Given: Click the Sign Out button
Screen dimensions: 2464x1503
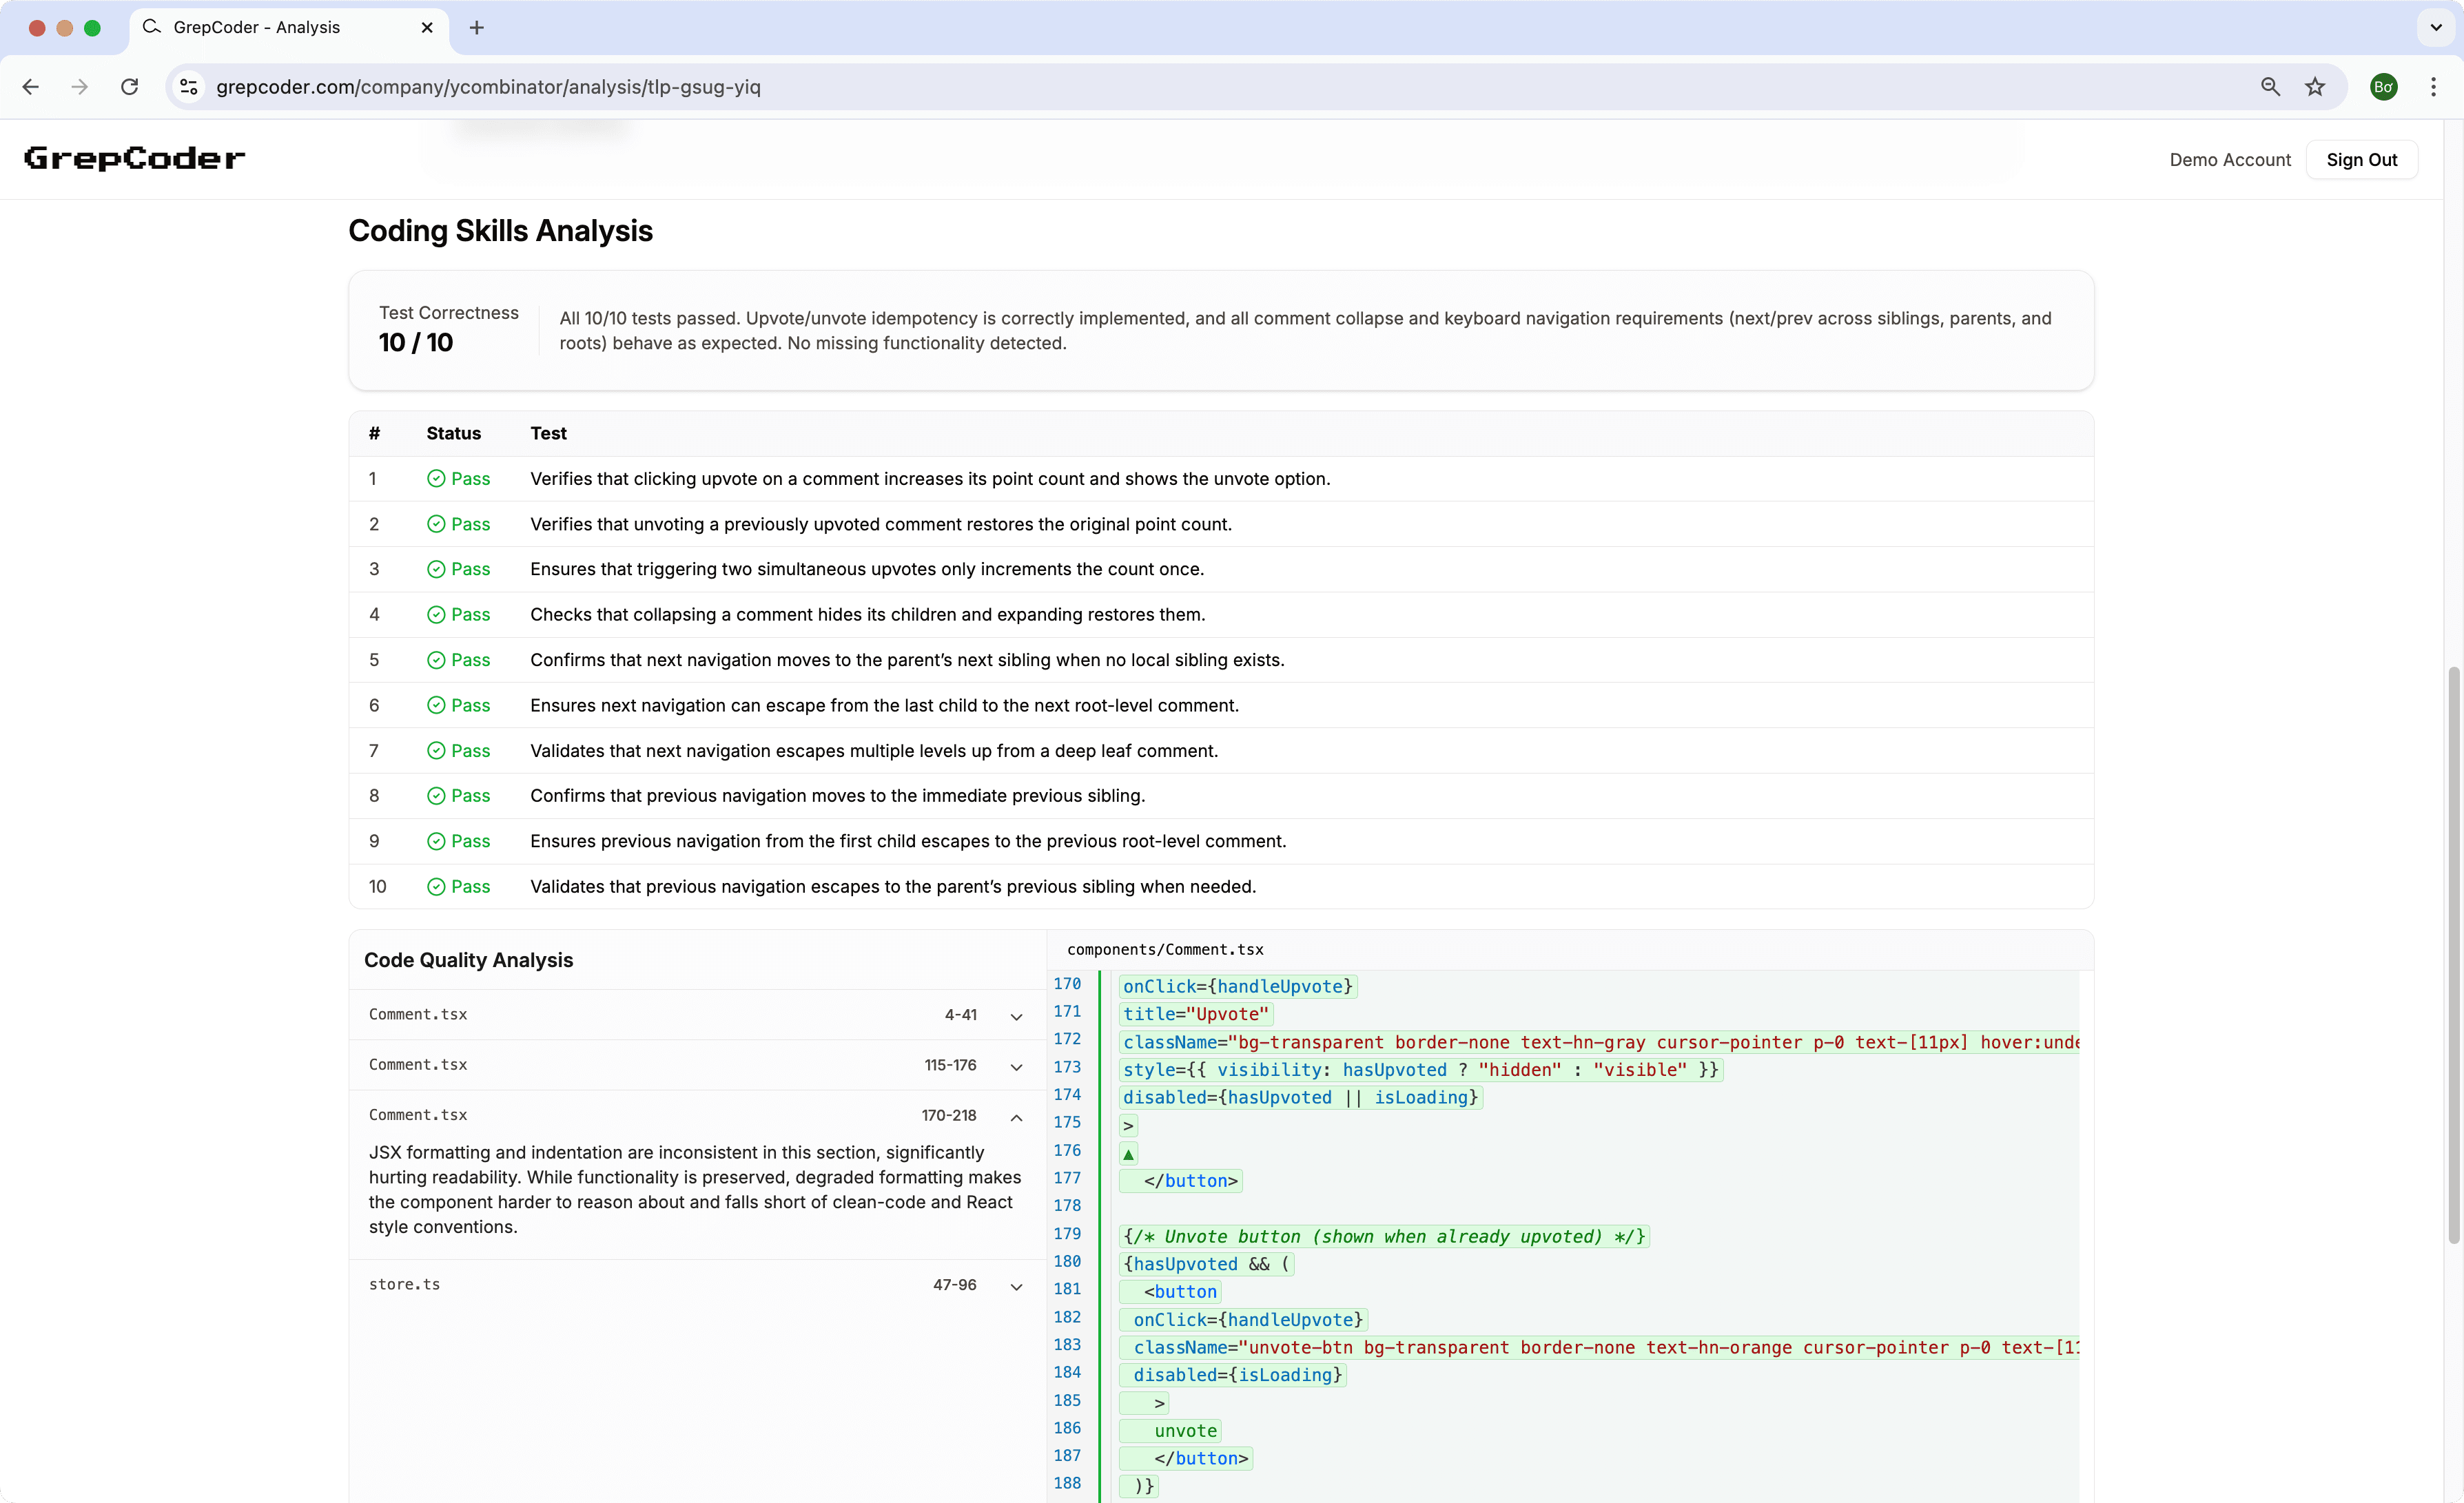Looking at the screenshot, I should tap(2361, 158).
